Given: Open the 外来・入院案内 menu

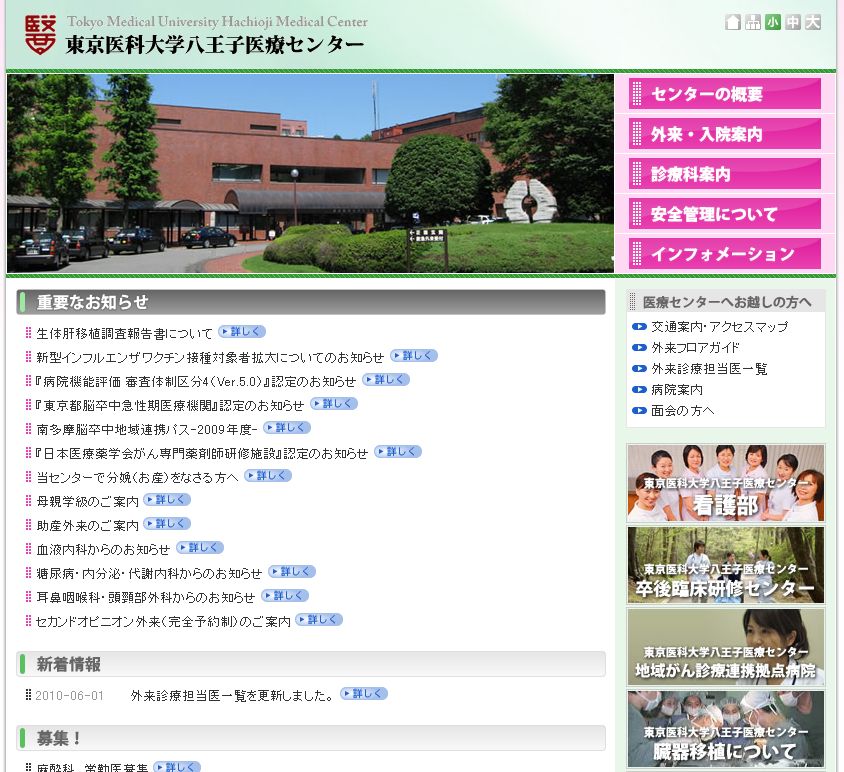Looking at the screenshot, I should (725, 134).
